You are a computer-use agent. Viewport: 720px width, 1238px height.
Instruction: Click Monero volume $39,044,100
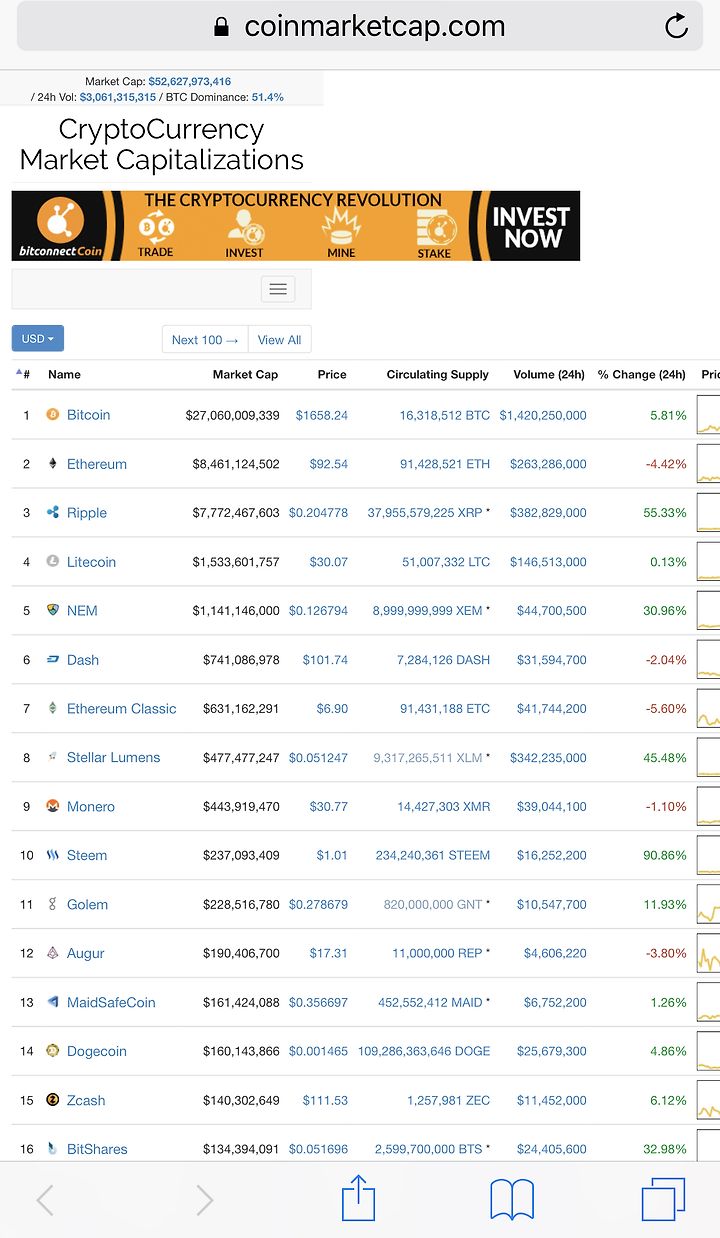(551, 806)
